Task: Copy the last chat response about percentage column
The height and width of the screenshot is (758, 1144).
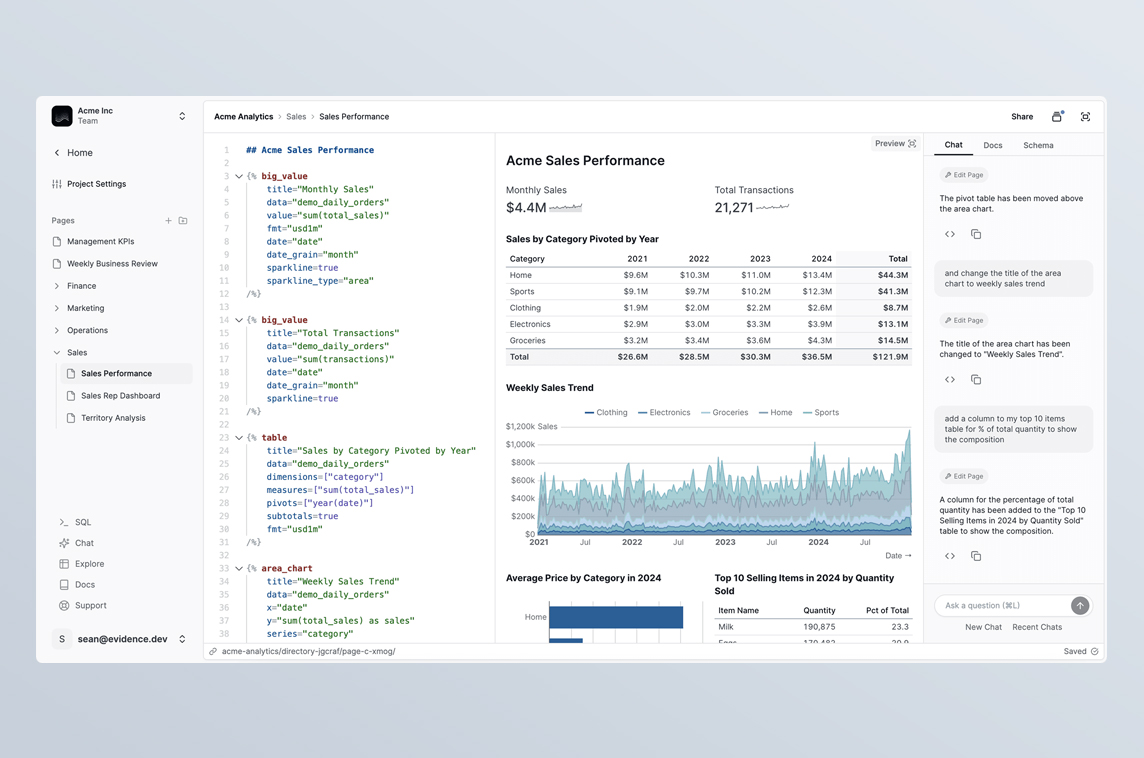Action: [976, 556]
